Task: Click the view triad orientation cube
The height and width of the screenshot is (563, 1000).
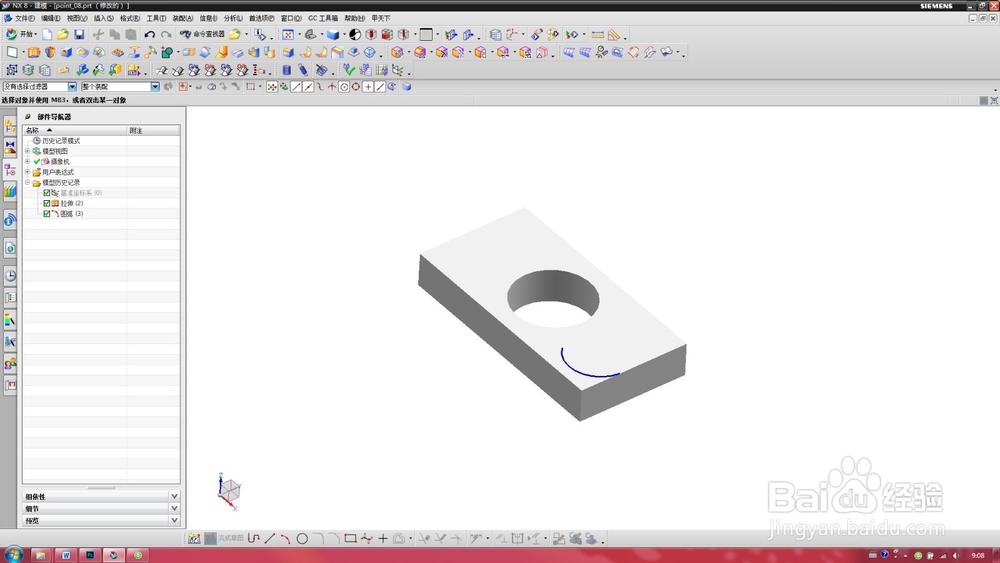Action: 228,491
